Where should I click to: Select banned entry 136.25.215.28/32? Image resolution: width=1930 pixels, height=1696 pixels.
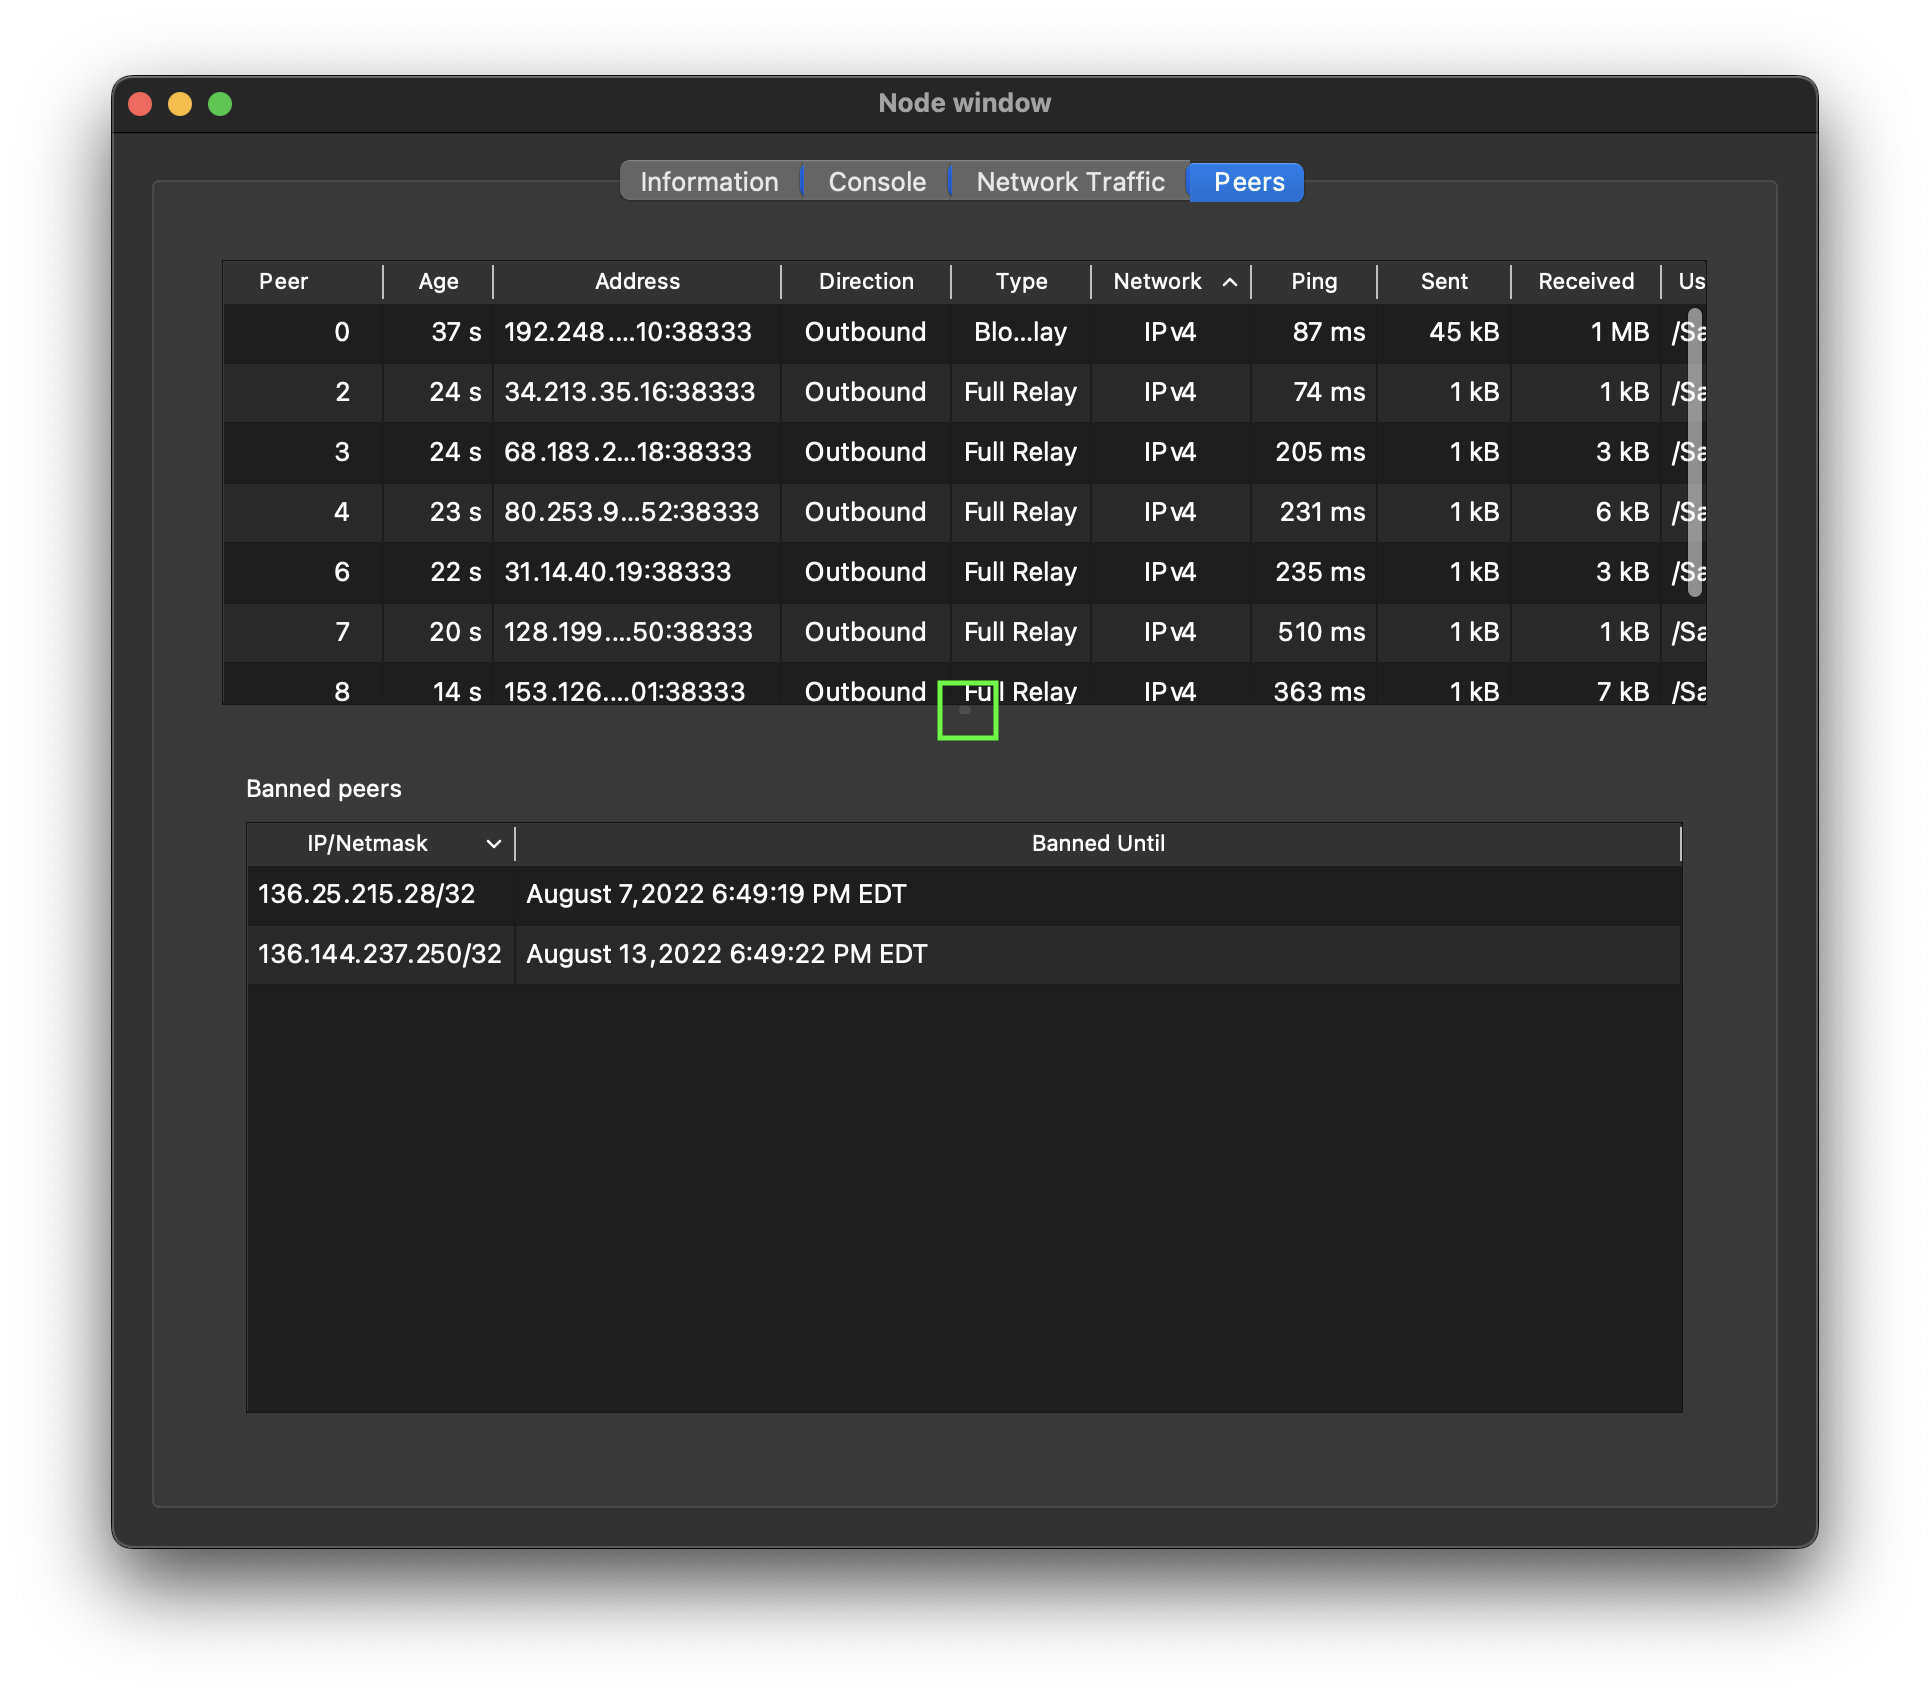point(367,894)
